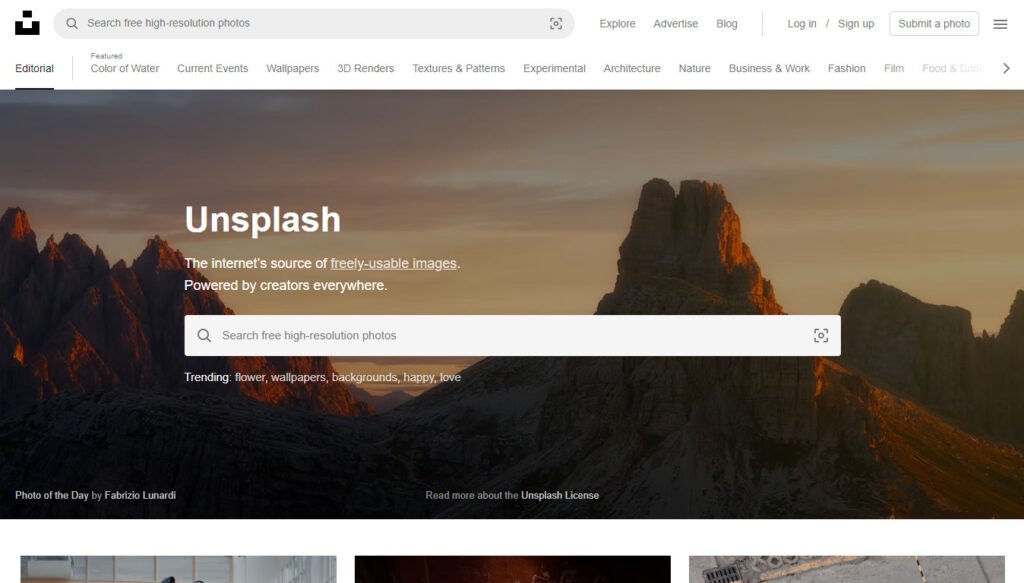Go to Textures & Patterns topic

coord(458,69)
